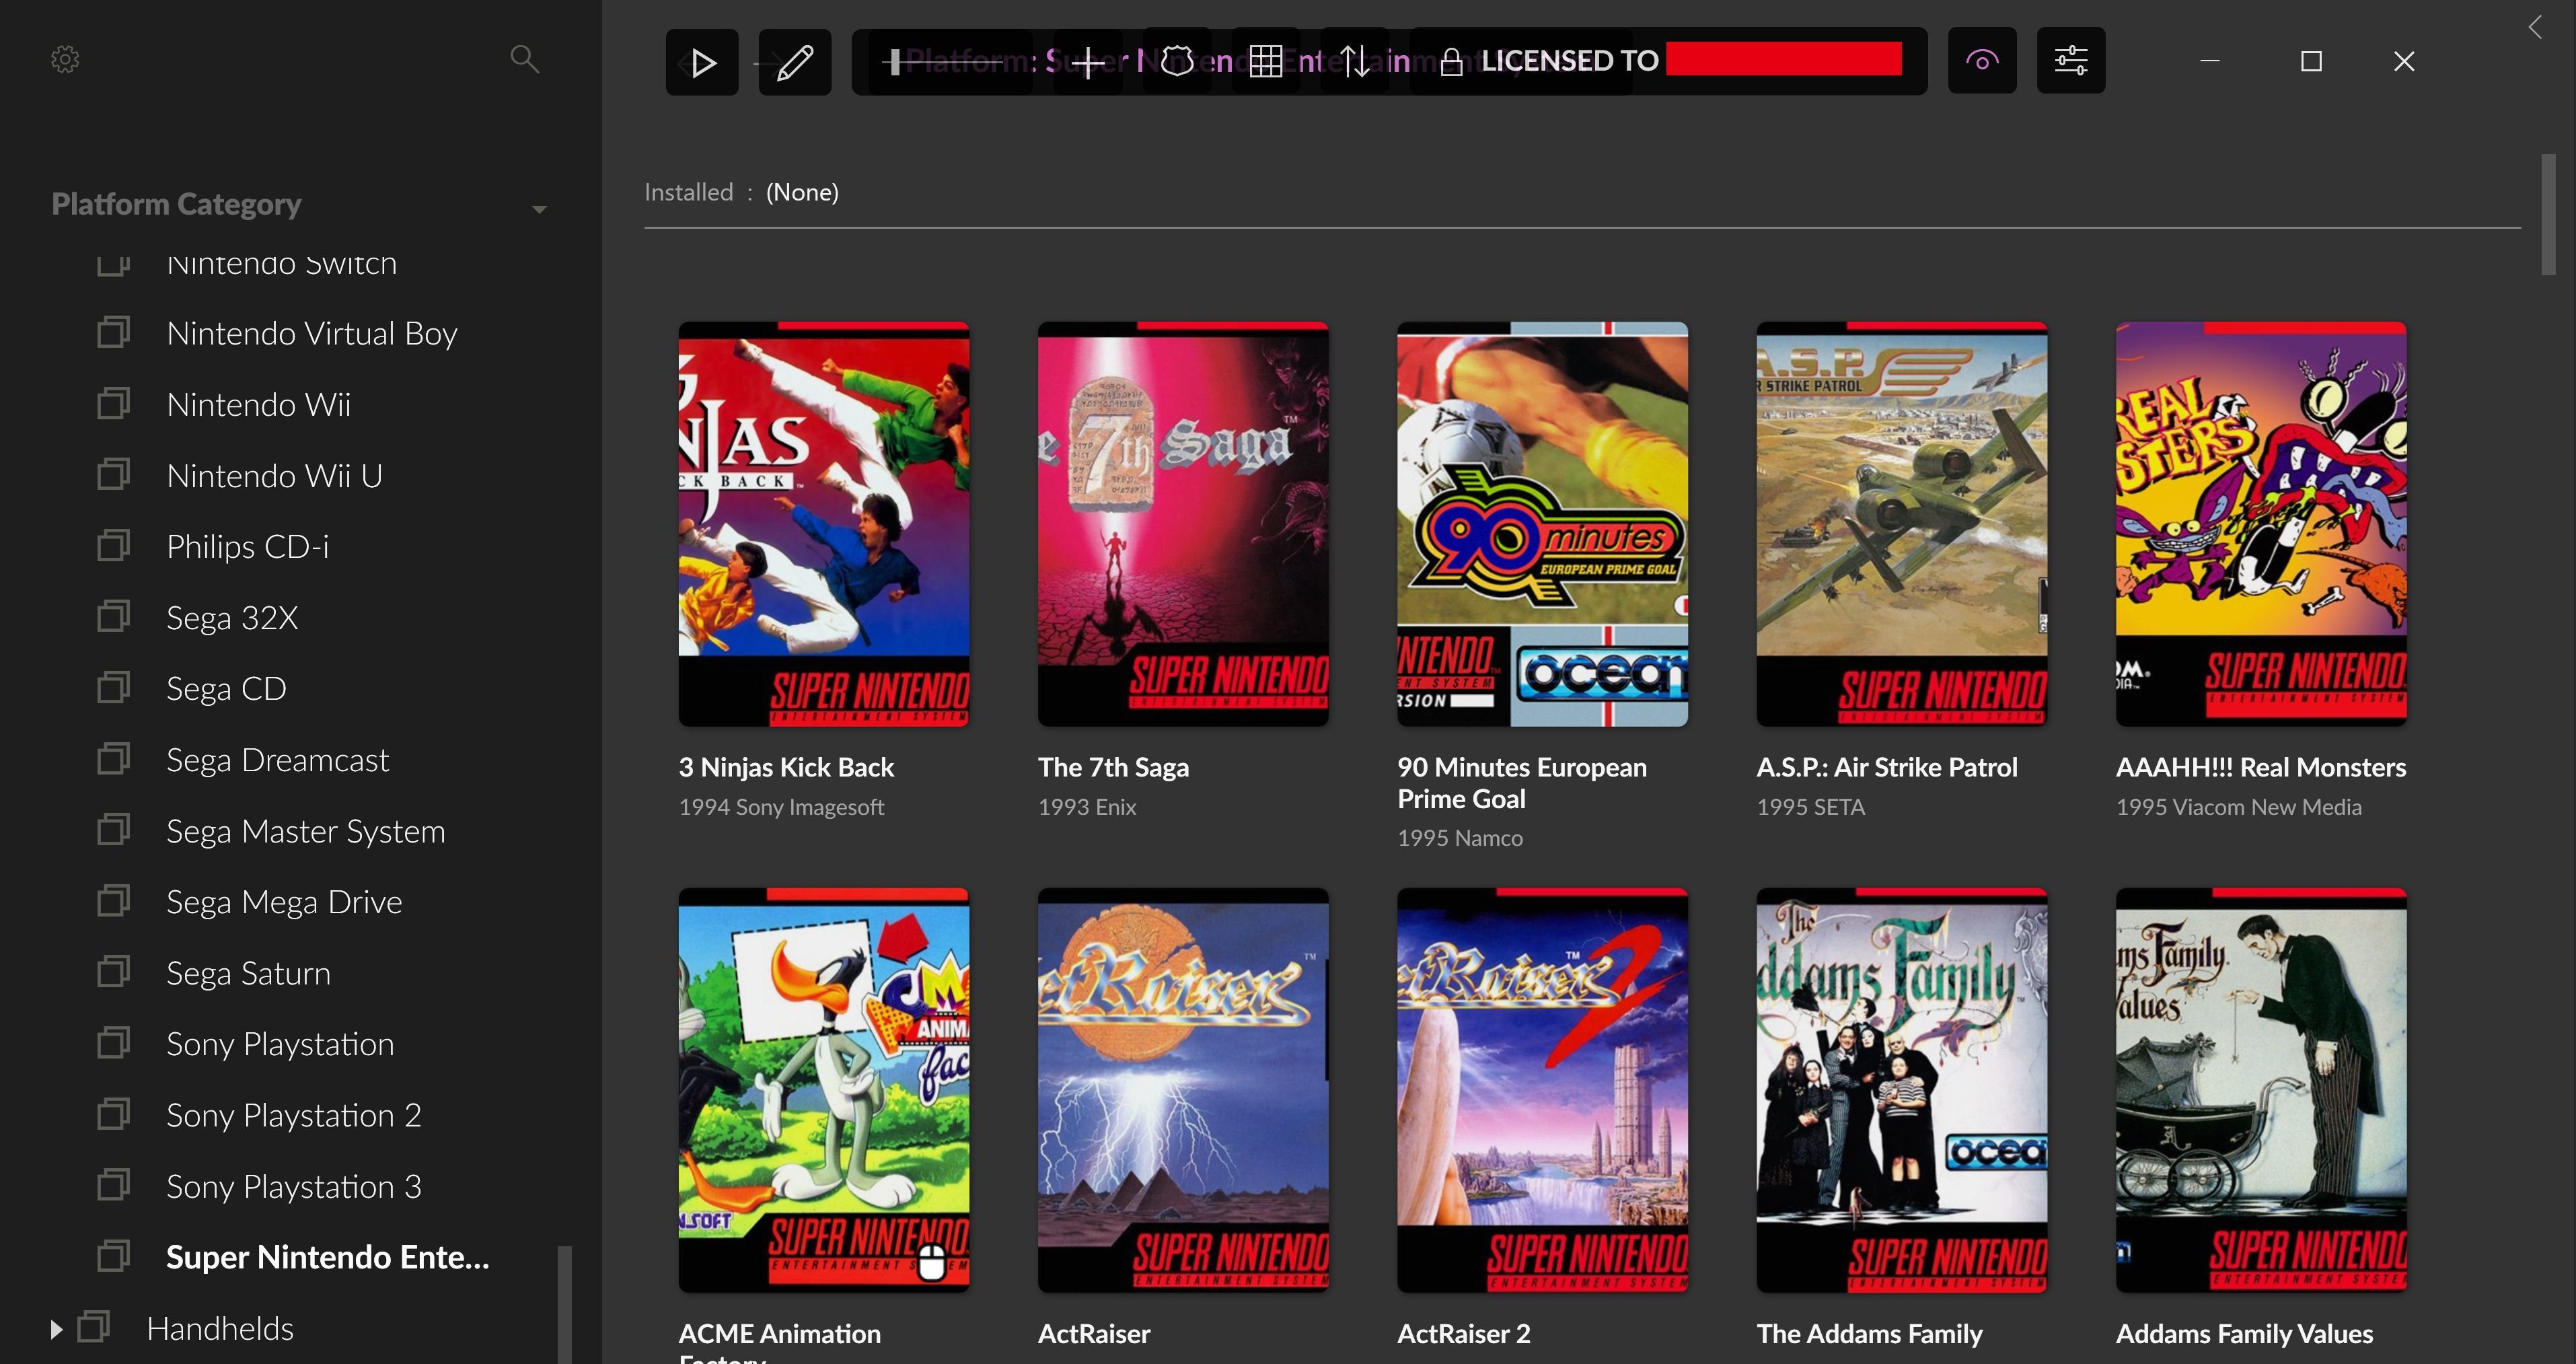This screenshot has width=2576, height=1364.
Task: Select The Addams Family cover art
Action: point(1902,1090)
